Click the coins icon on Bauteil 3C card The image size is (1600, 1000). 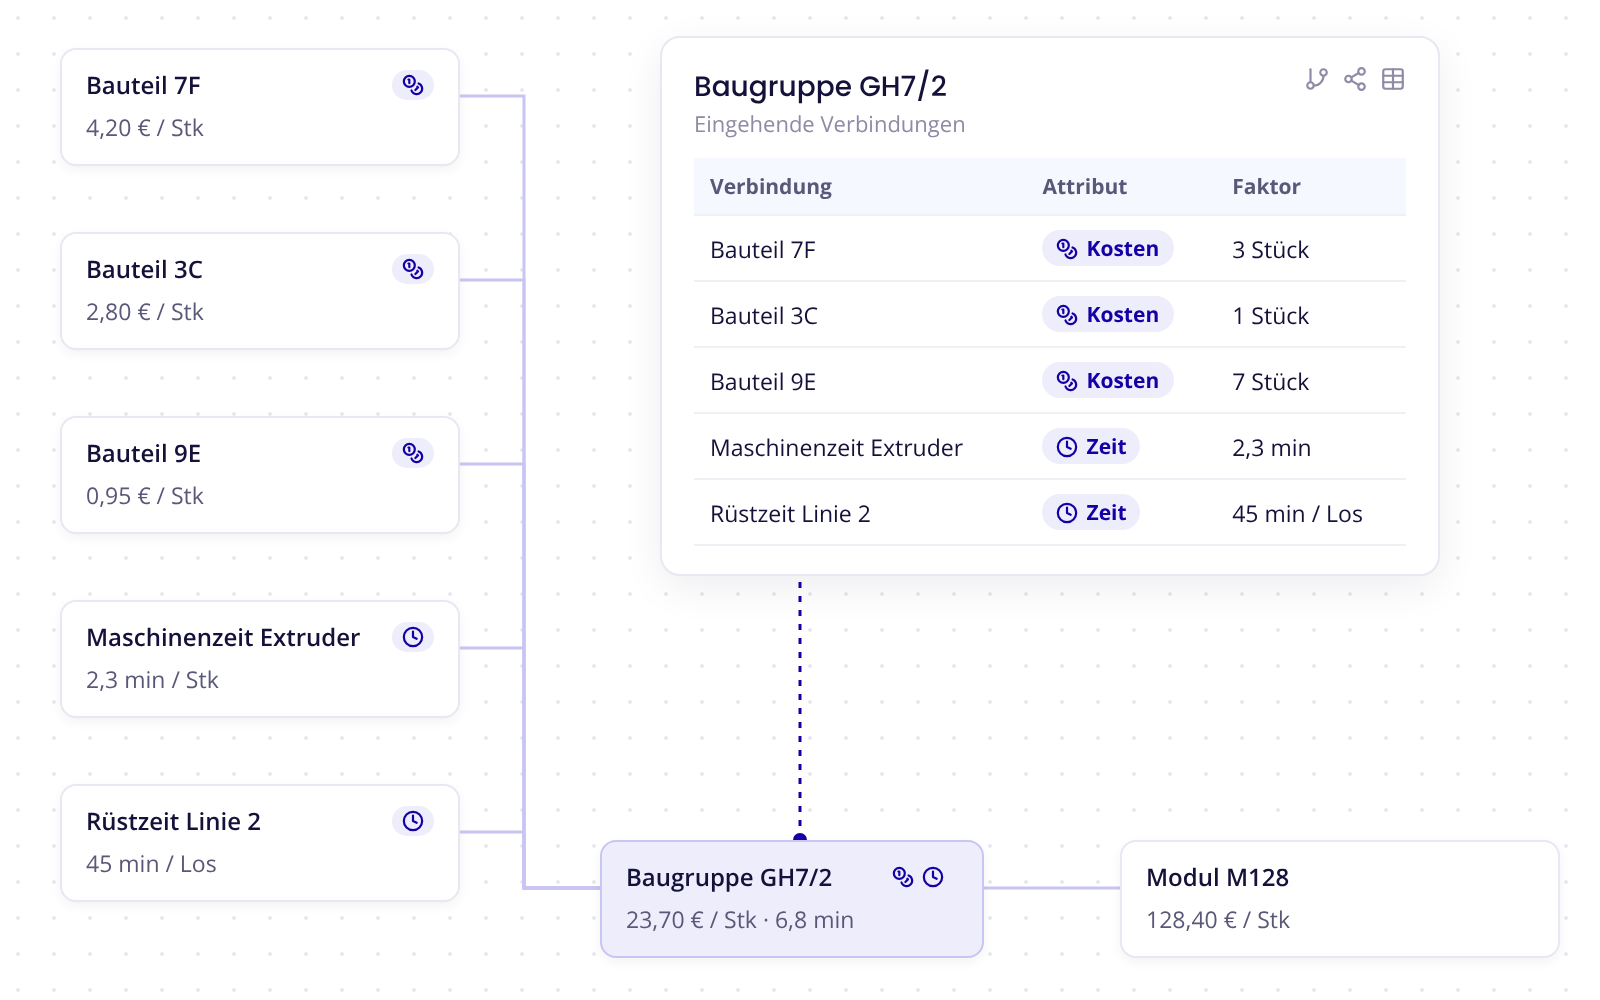click(413, 269)
